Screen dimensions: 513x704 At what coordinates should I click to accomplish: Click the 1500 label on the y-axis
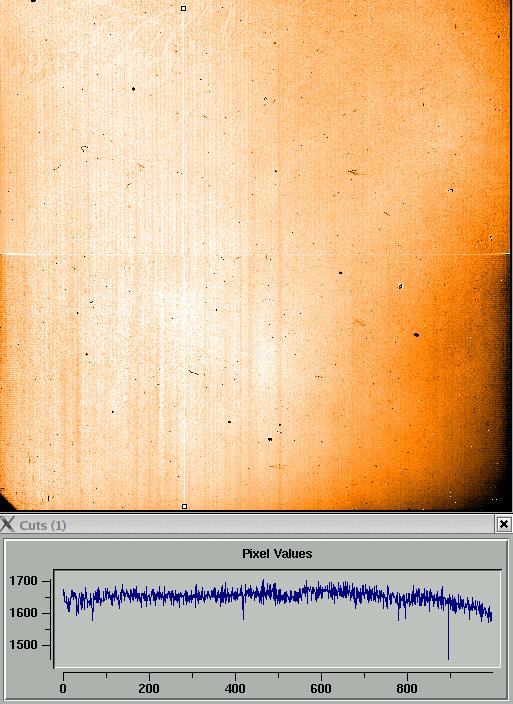click(x=23, y=645)
